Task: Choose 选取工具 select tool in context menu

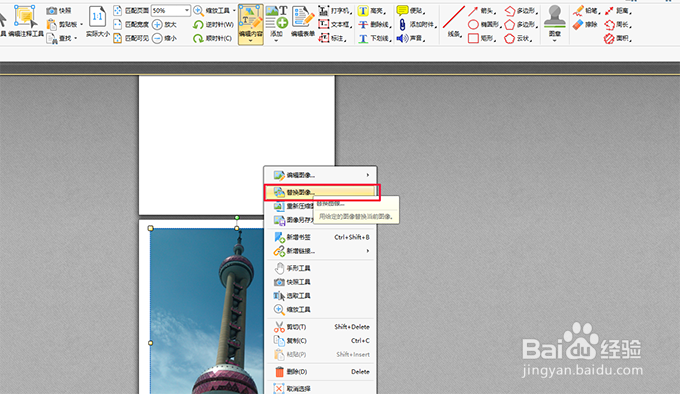Action: point(320,296)
